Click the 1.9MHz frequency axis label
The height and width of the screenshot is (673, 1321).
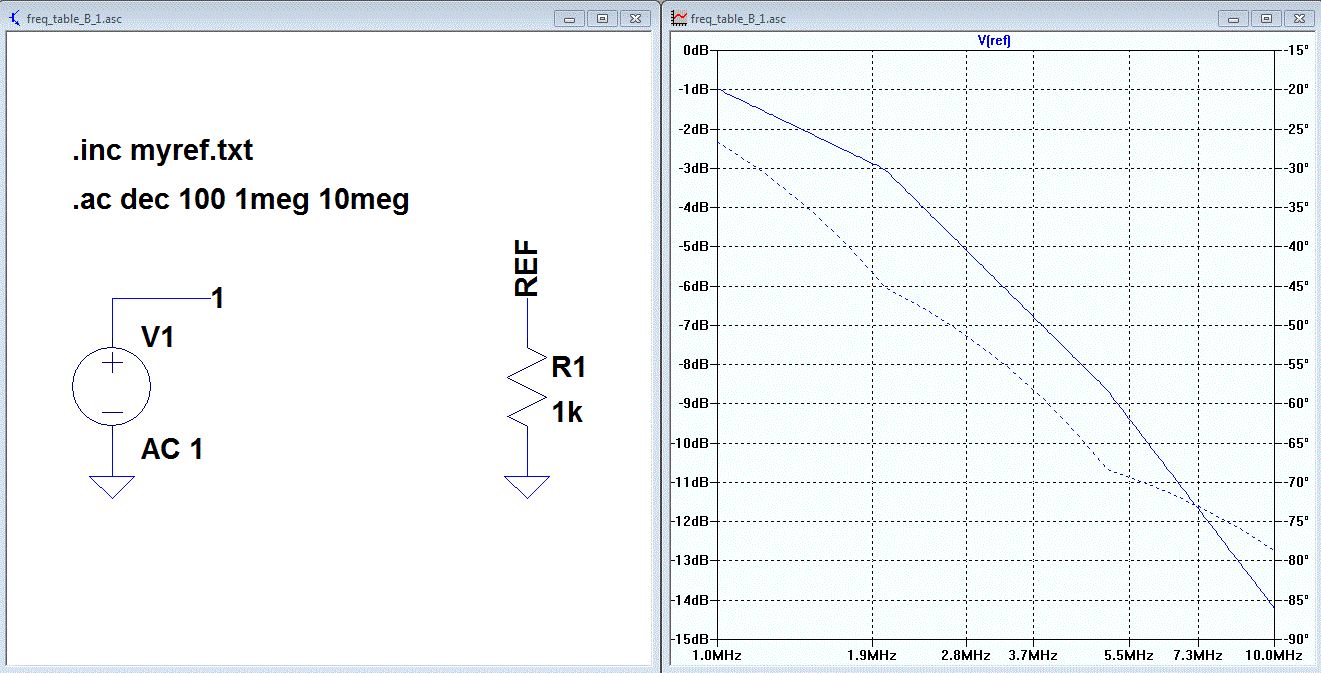tap(873, 656)
